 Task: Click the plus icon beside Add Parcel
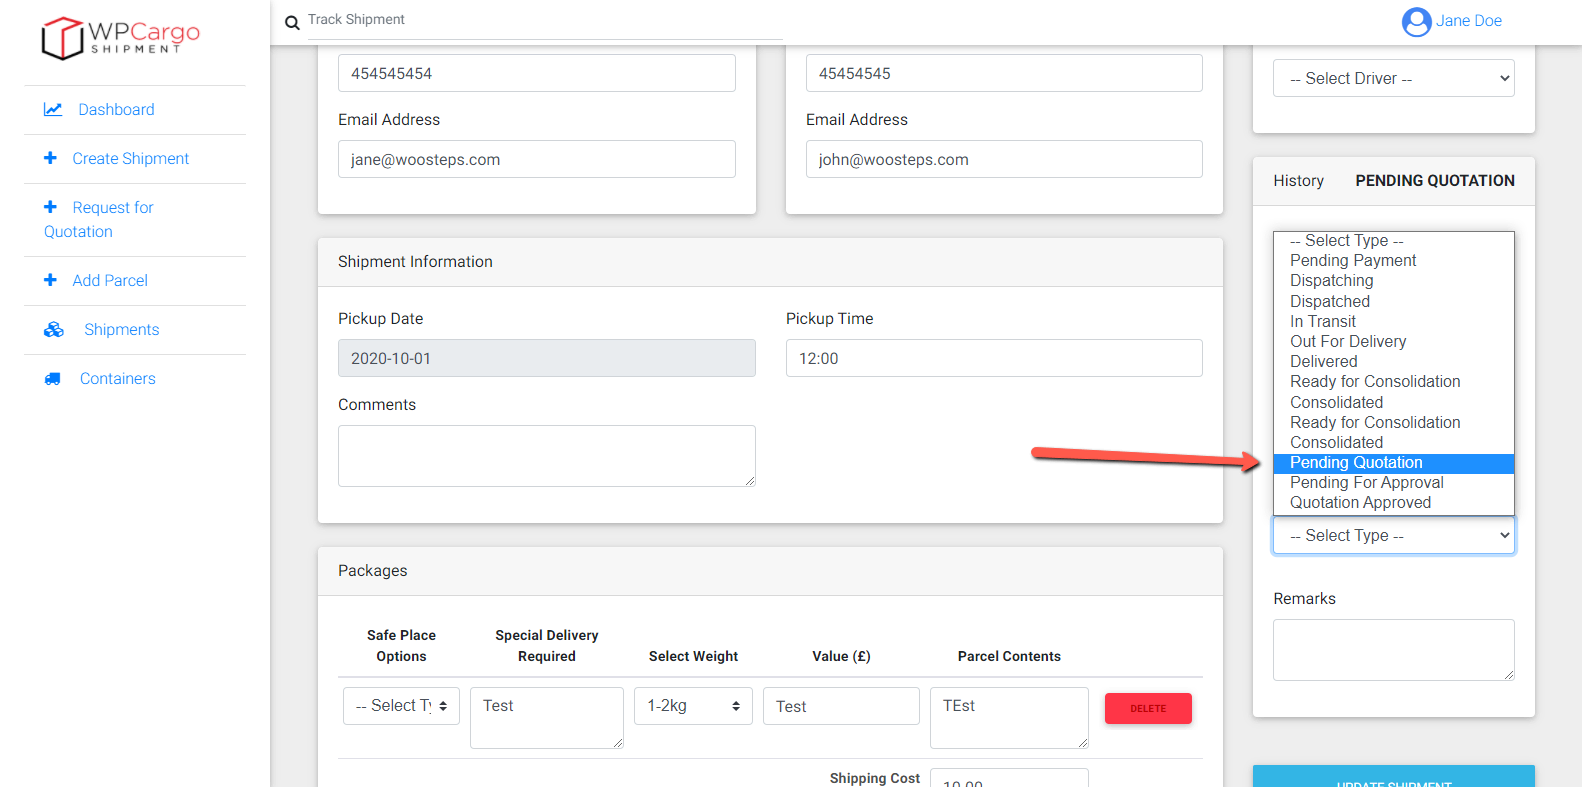pyautogui.click(x=50, y=280)
